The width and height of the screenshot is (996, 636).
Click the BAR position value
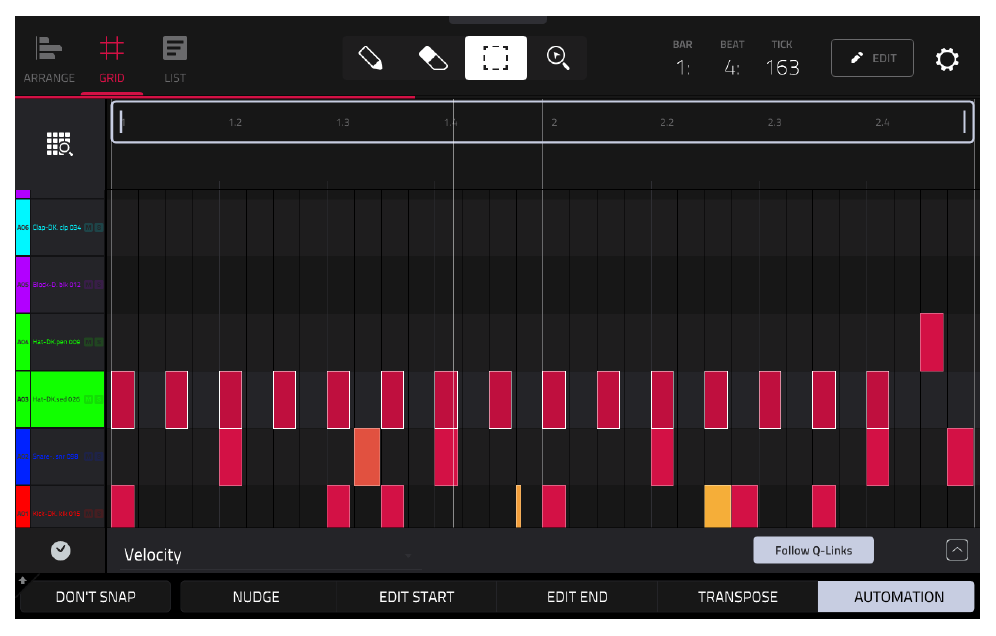click(x=683, y=67)
